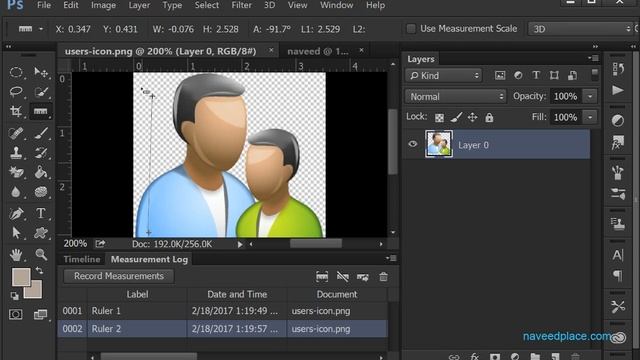The width and height of the screenshot is (640, 360).
Task: Toggle lock position
Action: [x=472, y=118]
